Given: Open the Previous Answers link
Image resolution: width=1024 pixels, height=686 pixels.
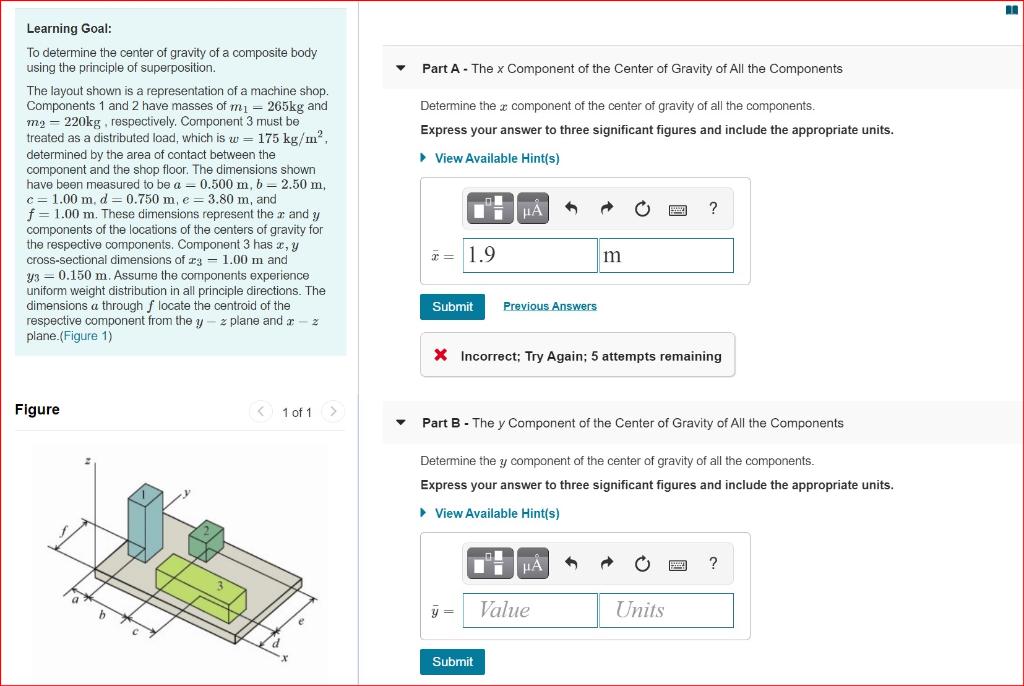Looking at the screenshot, I should (549, 306).
